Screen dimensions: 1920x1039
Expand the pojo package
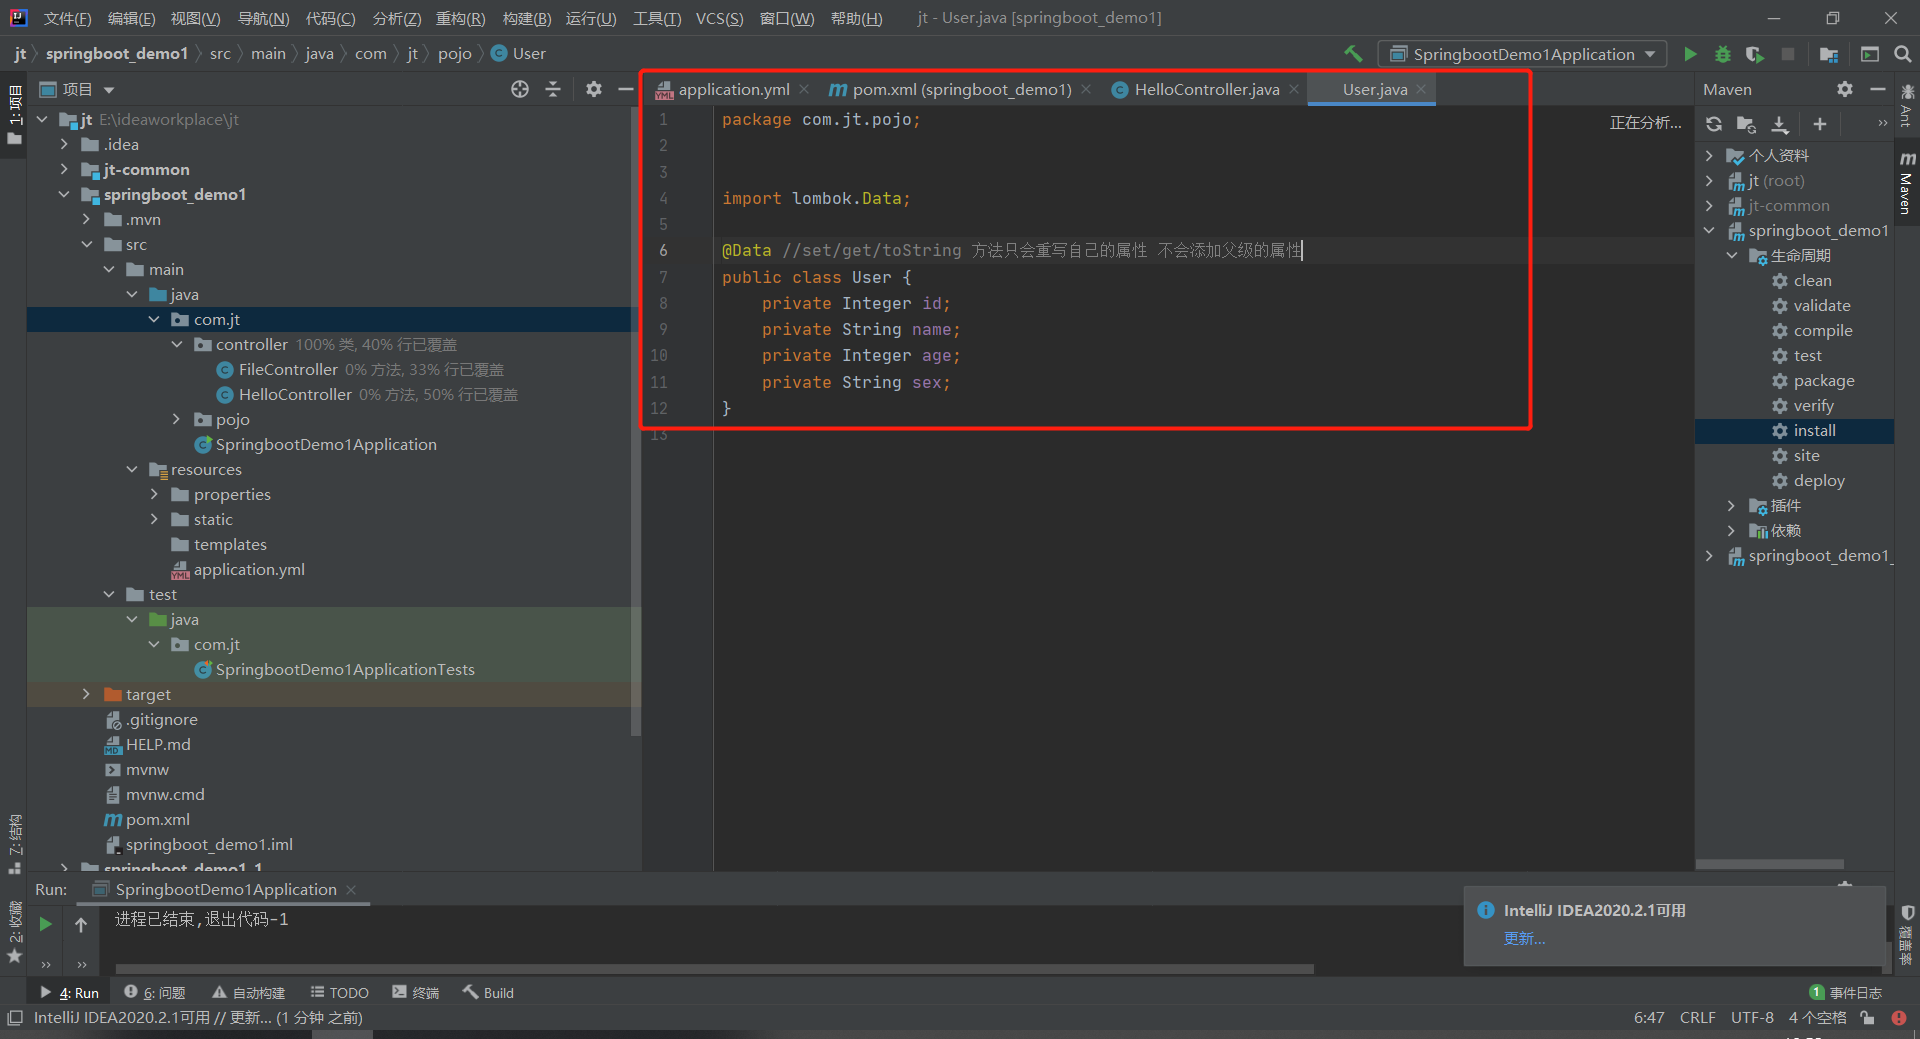pyautogui.click(x=176, y=420)
